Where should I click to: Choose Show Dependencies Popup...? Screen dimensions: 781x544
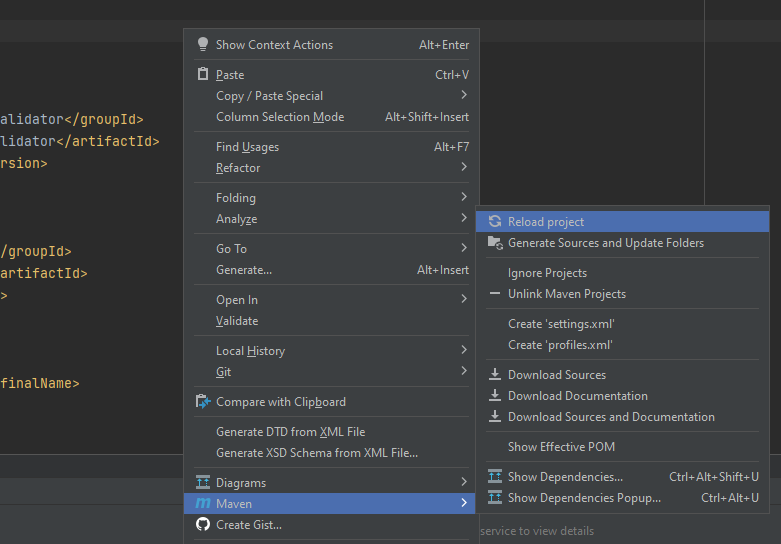[x=623, y=498]
